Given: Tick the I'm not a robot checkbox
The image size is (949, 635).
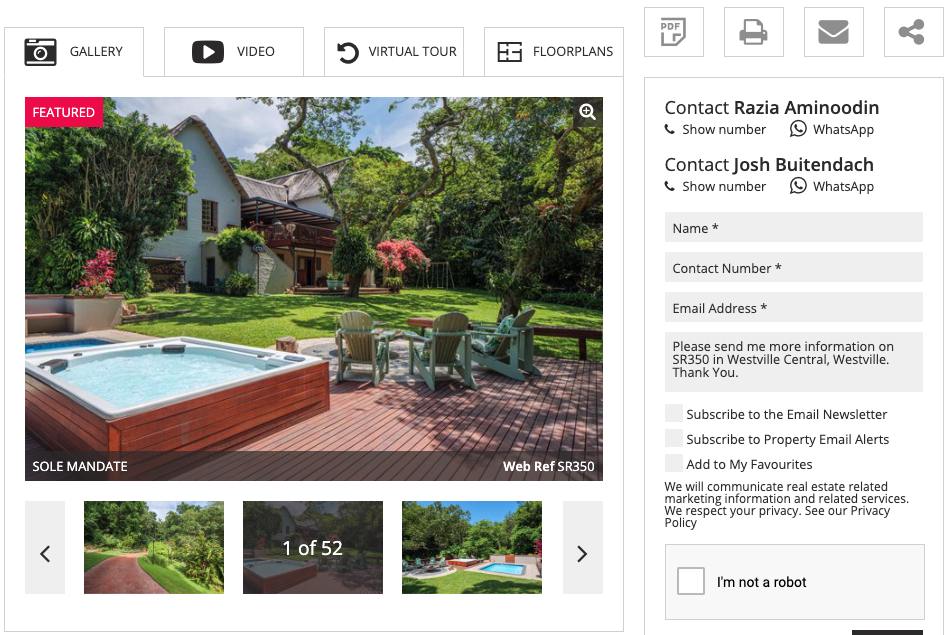Looking at the screenshot, I should 691,581.
